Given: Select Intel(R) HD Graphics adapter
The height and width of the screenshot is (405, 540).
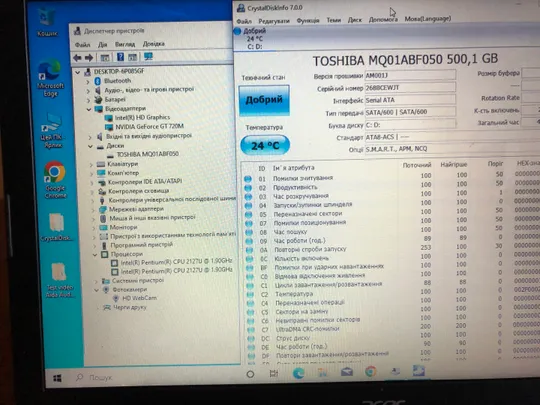Looking at the screenshot, I should pos(142,117).
